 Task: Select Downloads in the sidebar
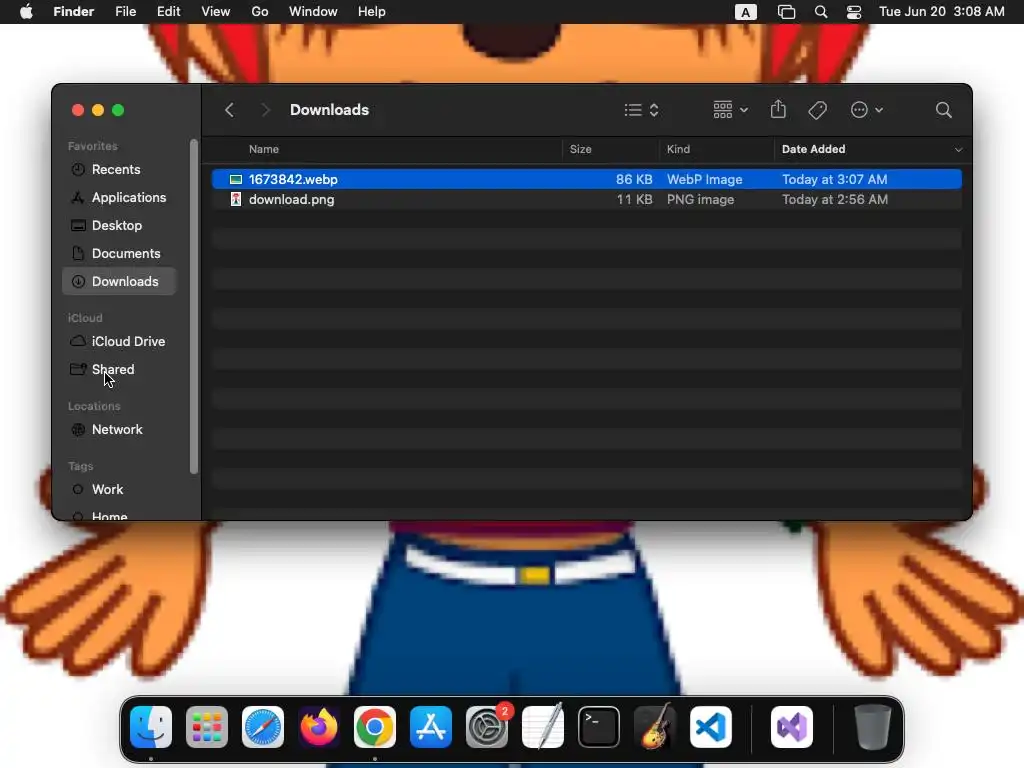[x=120, y=281]
